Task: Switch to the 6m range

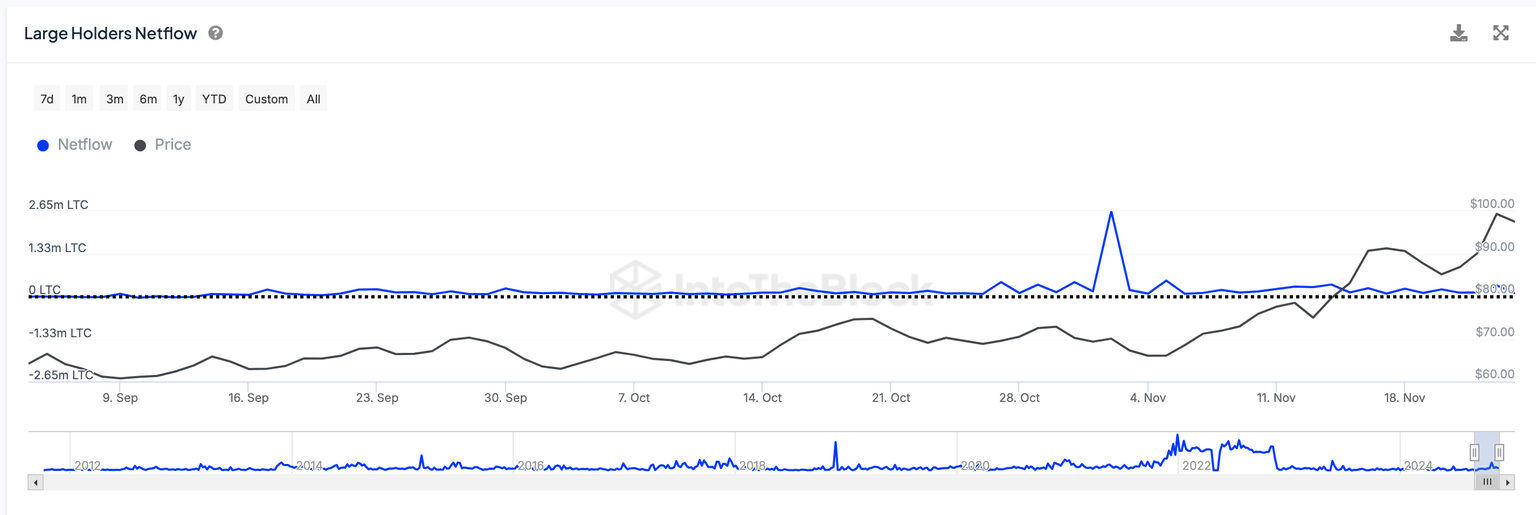Action: click(x=148, y=99)
